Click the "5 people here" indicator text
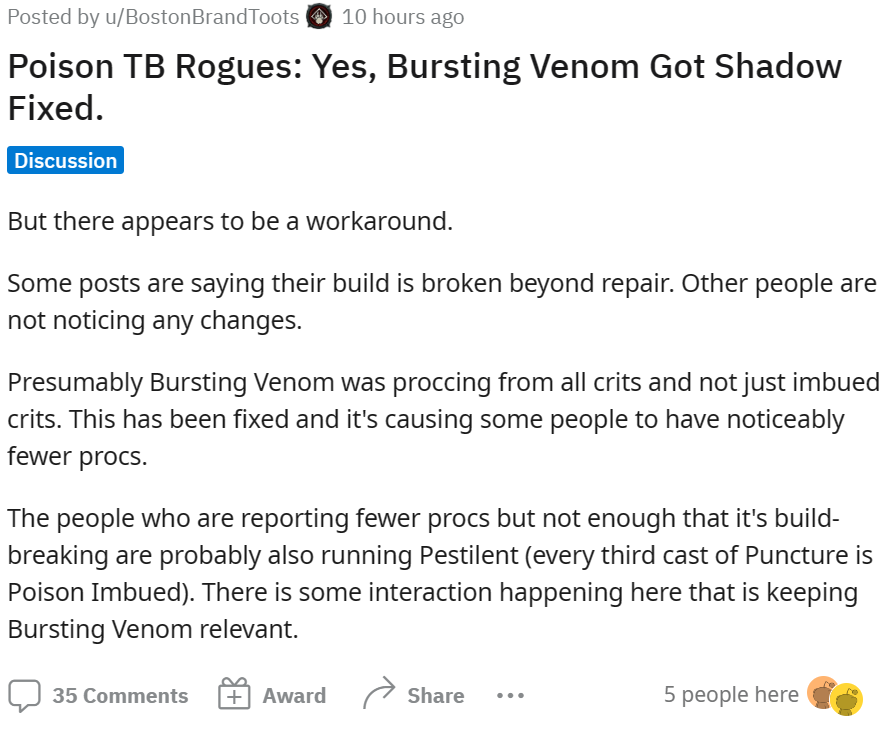 point(731,694)
